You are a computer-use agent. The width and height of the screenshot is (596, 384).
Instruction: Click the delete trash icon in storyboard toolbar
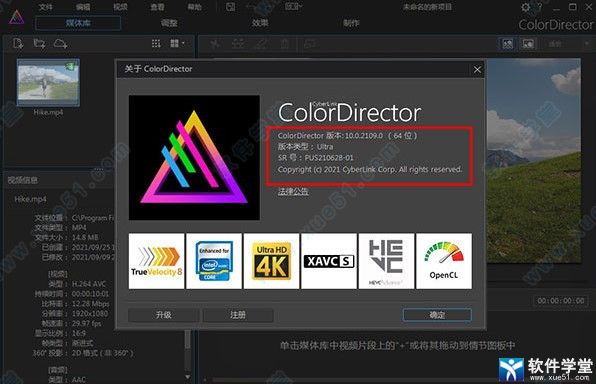click(x=285, y=44)
